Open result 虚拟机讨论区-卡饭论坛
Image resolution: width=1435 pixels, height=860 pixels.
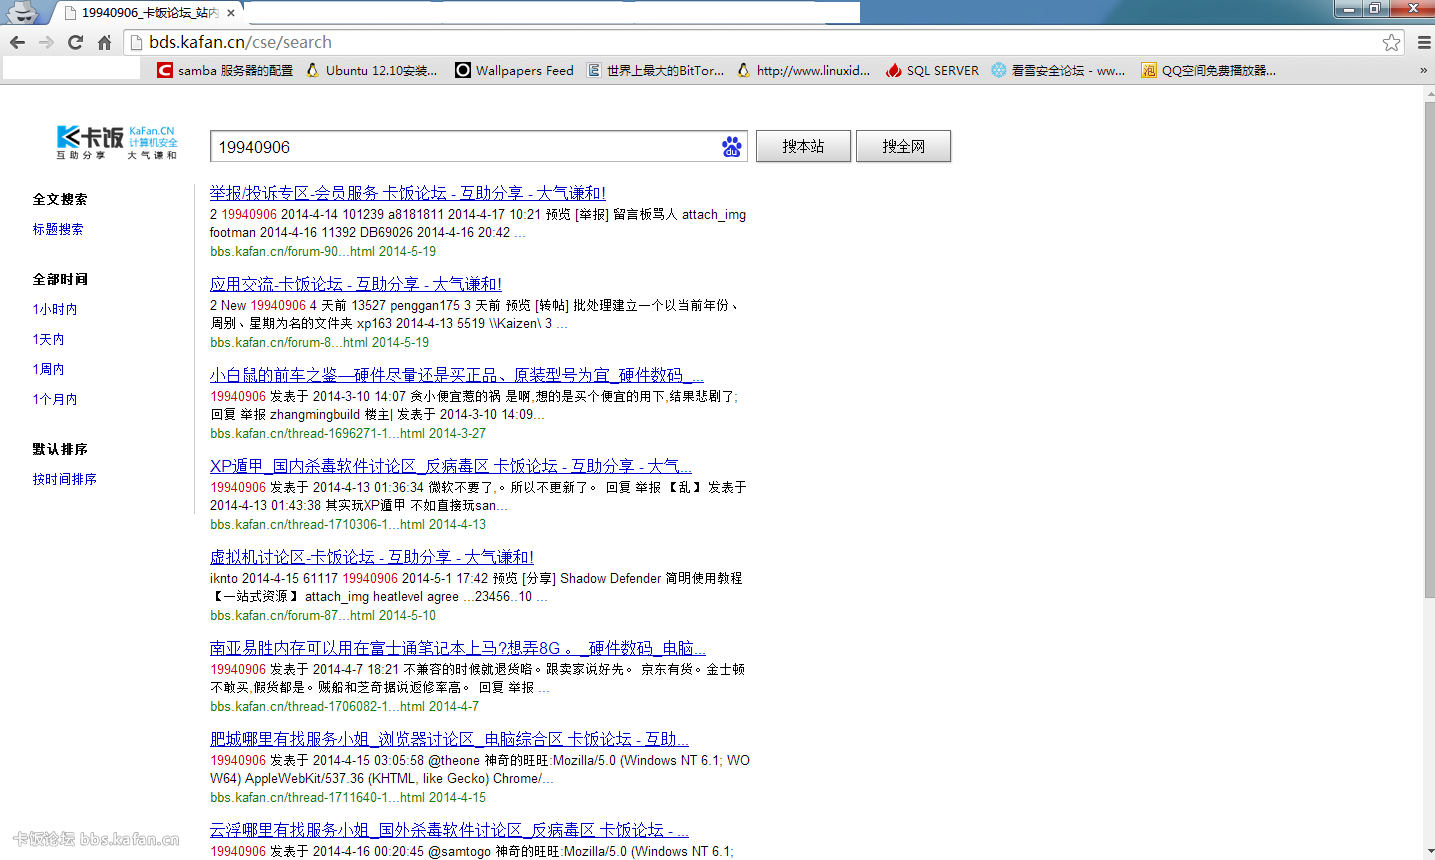coord(372,557)
